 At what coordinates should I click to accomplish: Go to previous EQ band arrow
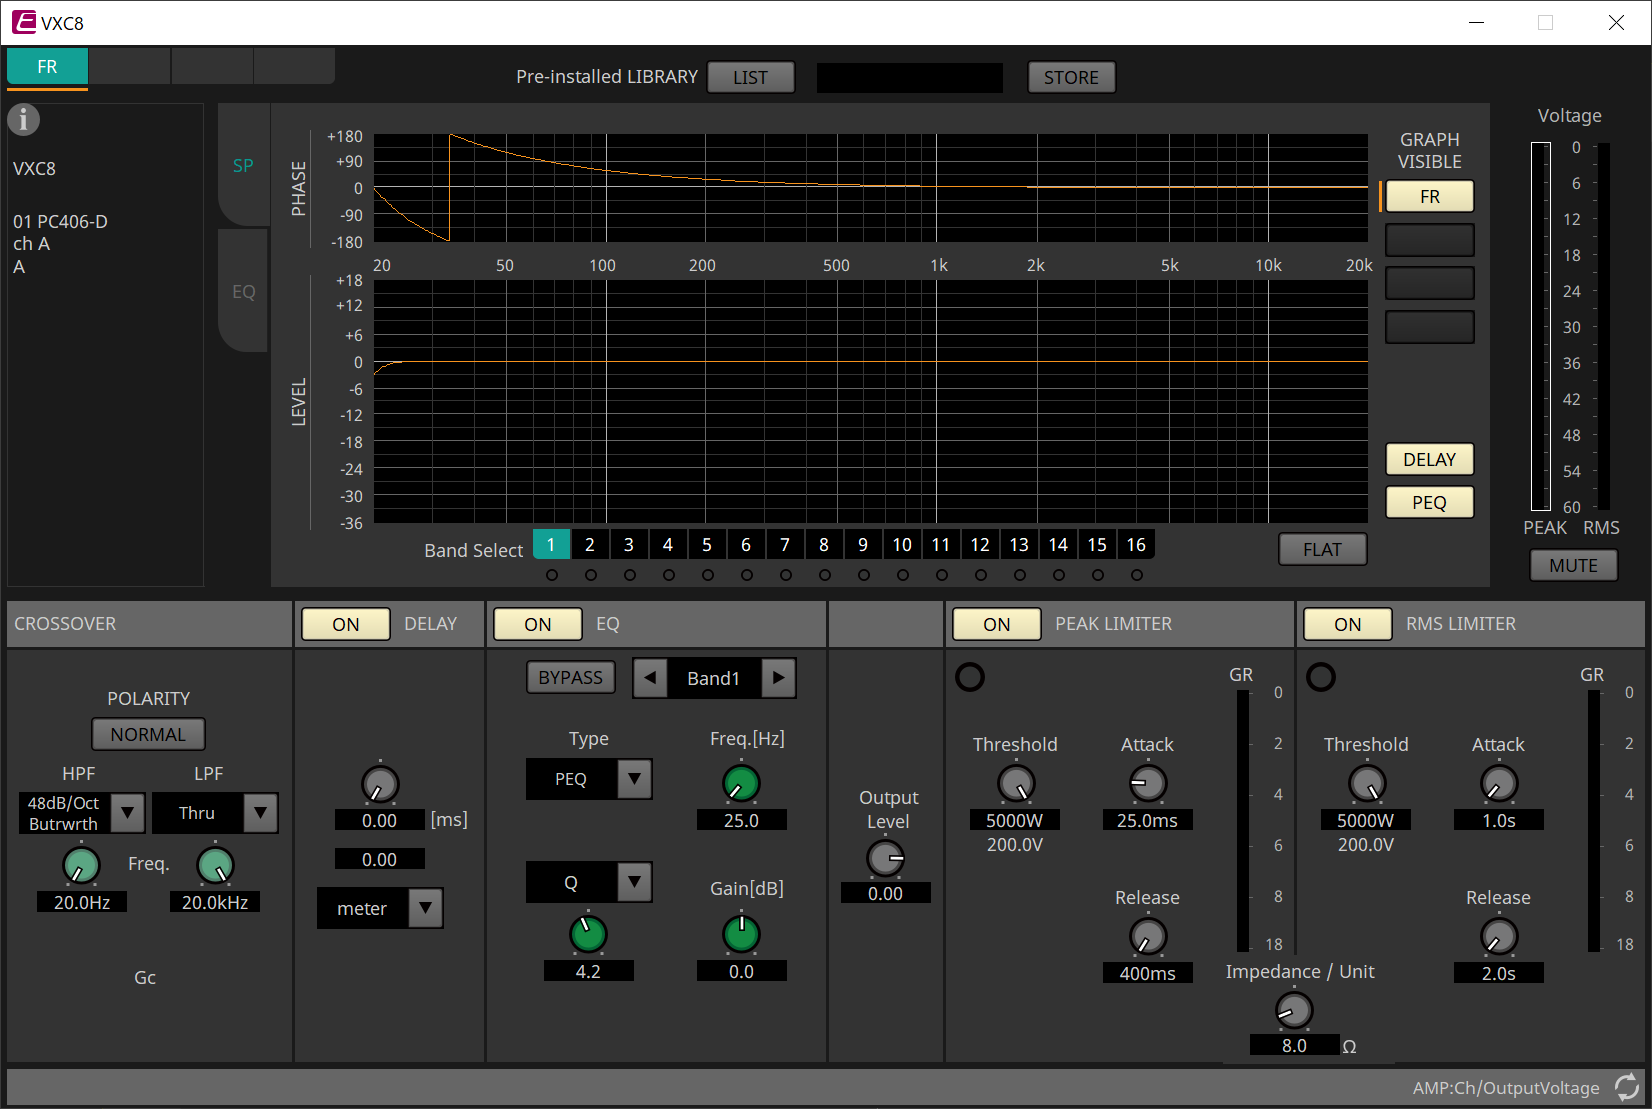tap(650, 678)
